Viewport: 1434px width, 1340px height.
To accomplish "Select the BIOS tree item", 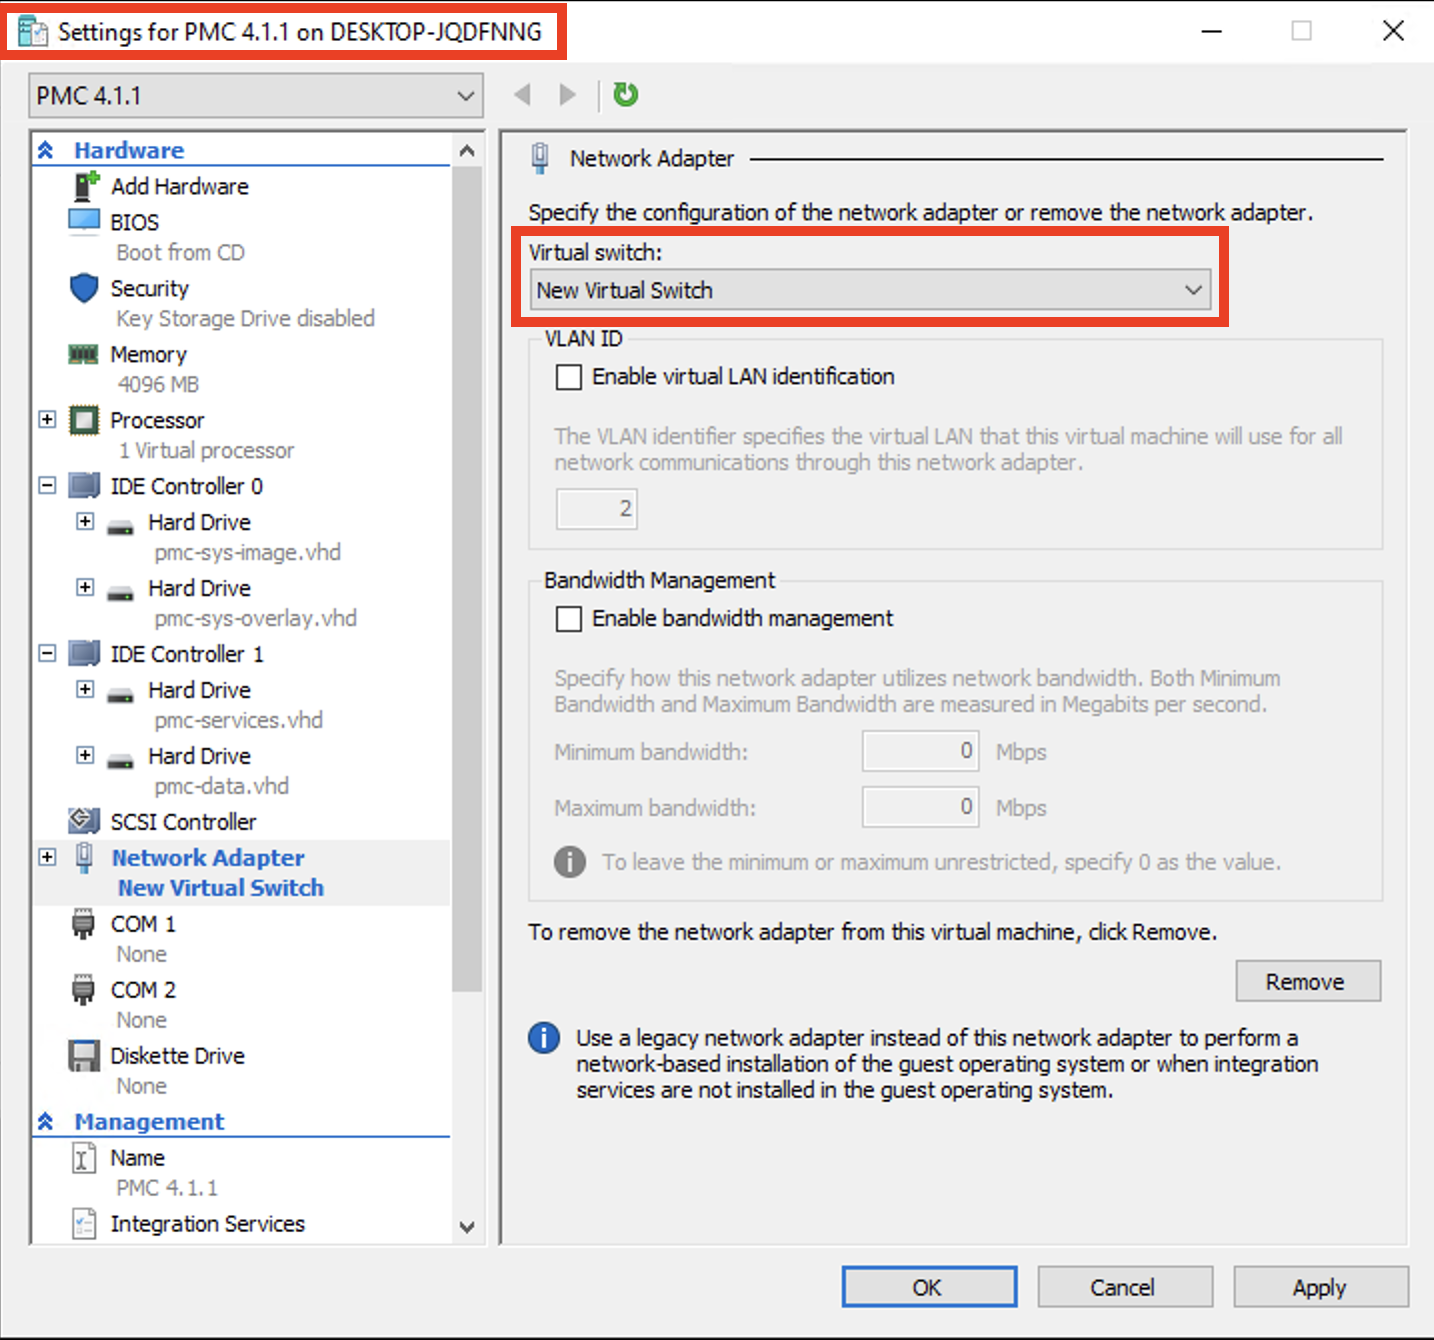I will [135, 222].
